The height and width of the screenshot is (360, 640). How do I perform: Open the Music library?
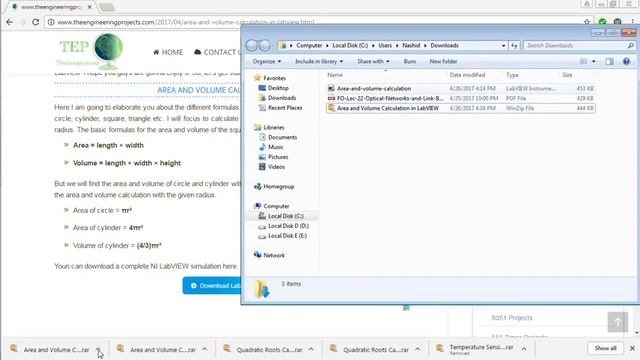pos(276,147)
